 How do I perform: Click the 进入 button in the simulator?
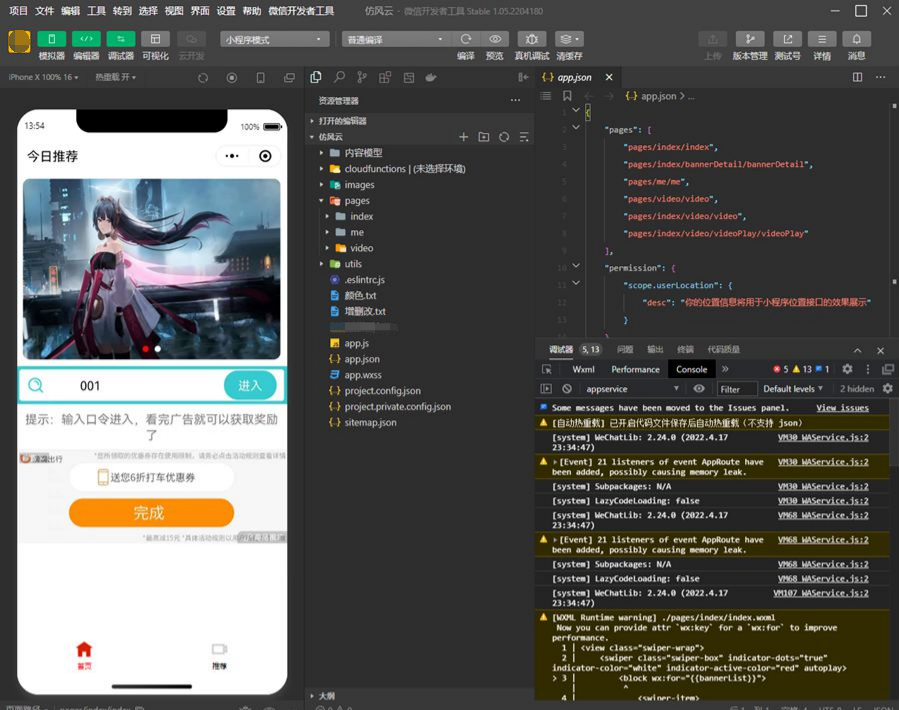(x=249, y=386)
